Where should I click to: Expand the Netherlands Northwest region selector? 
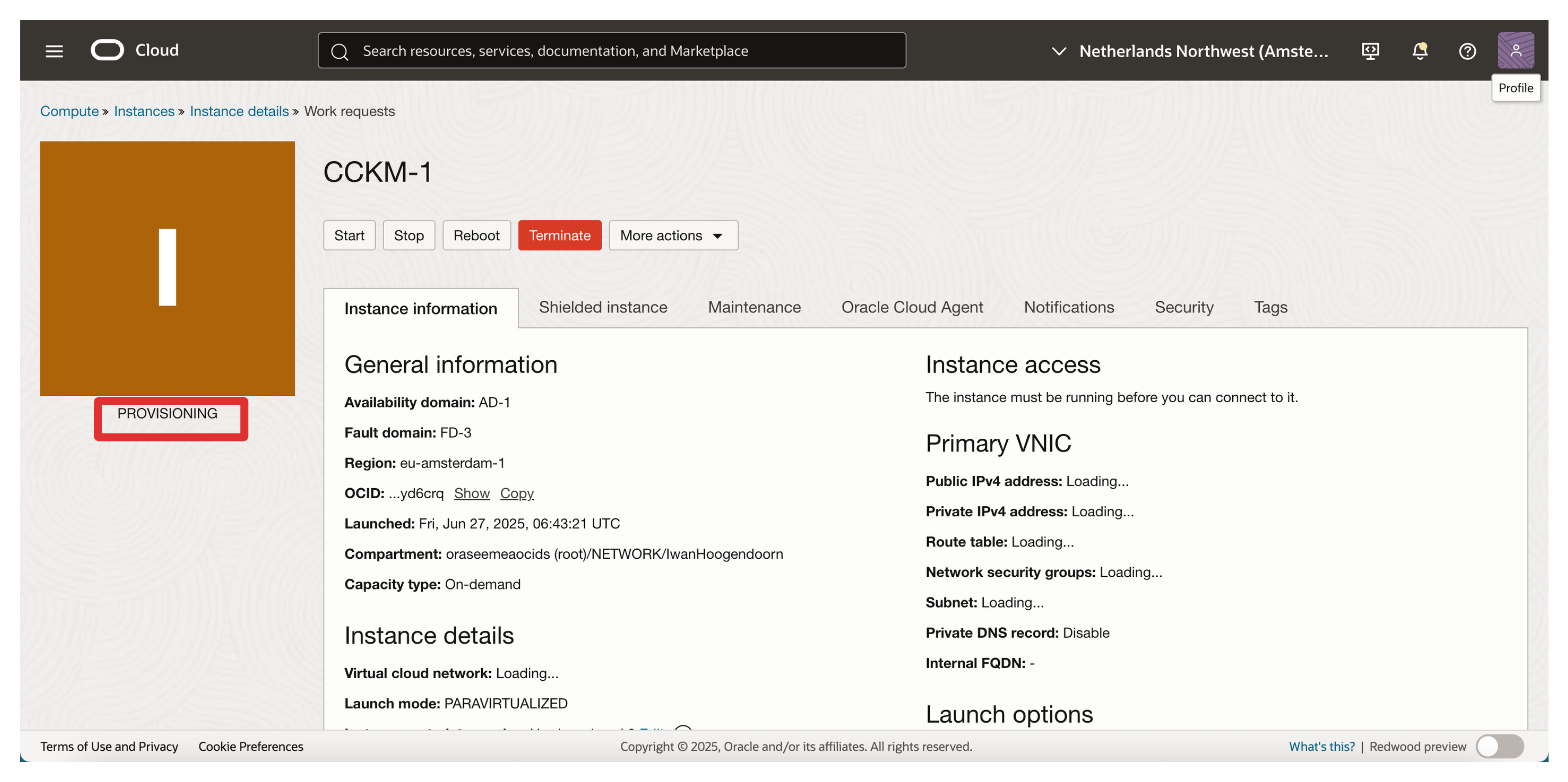[1190, 51]
